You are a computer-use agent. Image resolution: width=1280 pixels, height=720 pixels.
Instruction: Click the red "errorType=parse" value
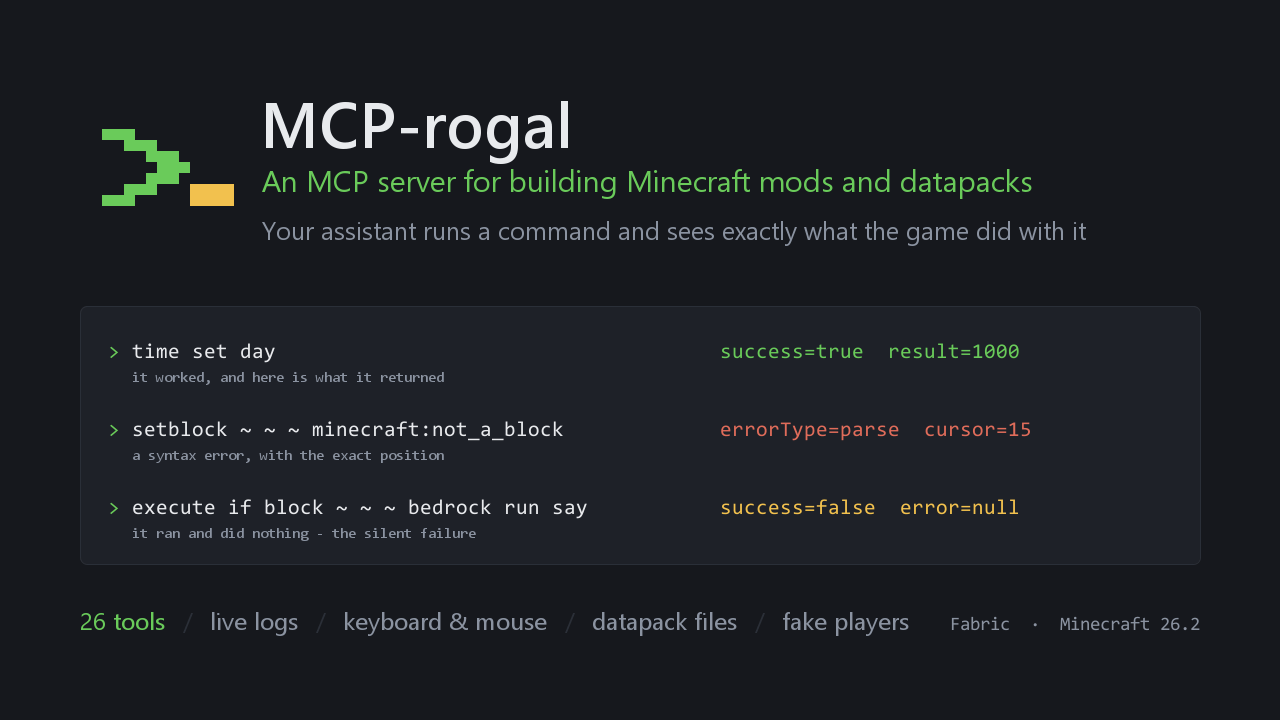pos(810,430)
